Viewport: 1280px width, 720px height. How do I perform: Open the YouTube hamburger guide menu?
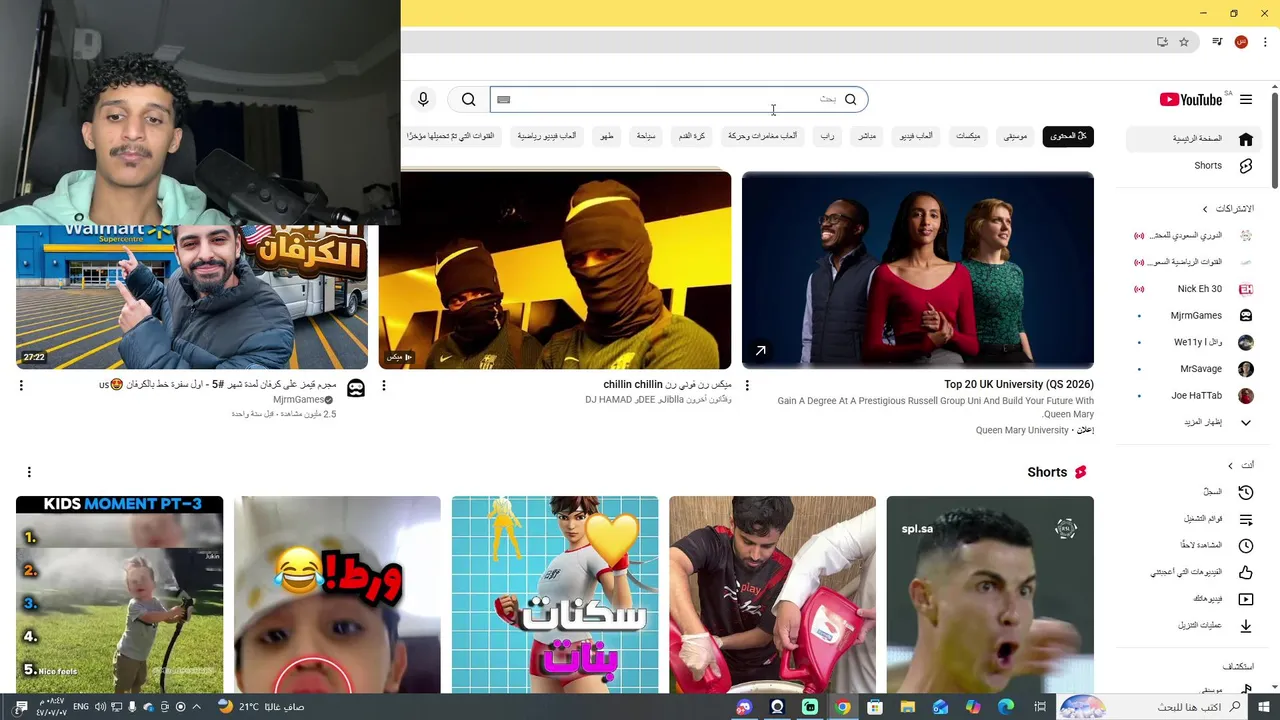point(1245,100)
